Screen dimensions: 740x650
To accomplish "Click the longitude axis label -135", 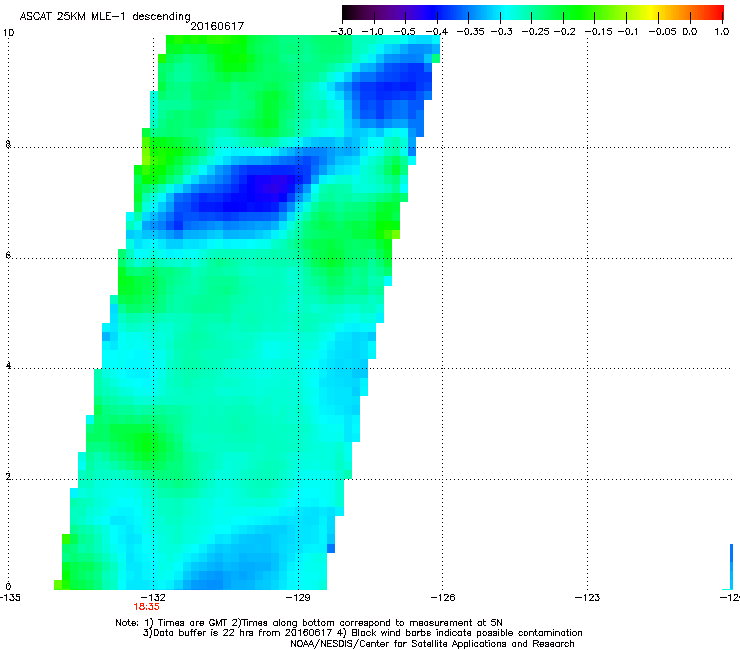I will (x=10, y=598).
